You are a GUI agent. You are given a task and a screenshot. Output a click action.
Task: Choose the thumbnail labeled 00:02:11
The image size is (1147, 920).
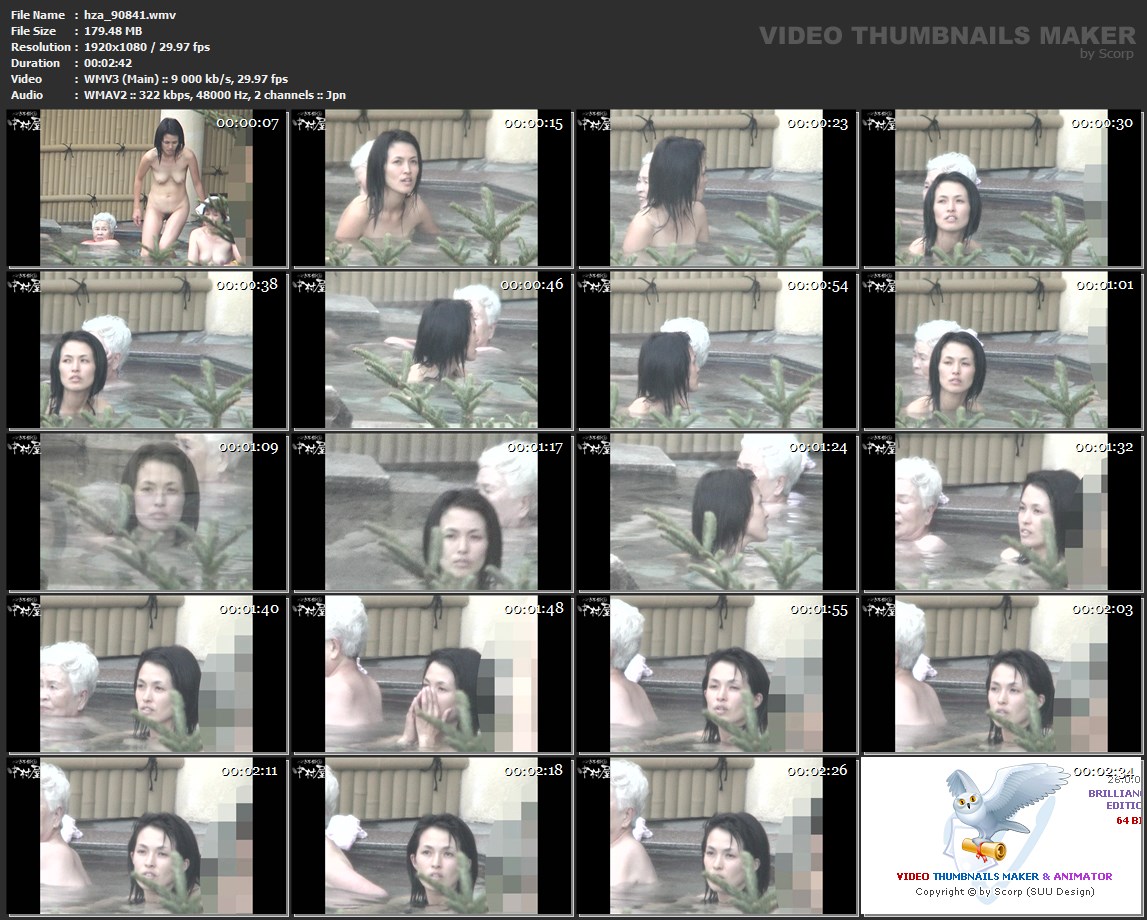(x=147, y=837)
